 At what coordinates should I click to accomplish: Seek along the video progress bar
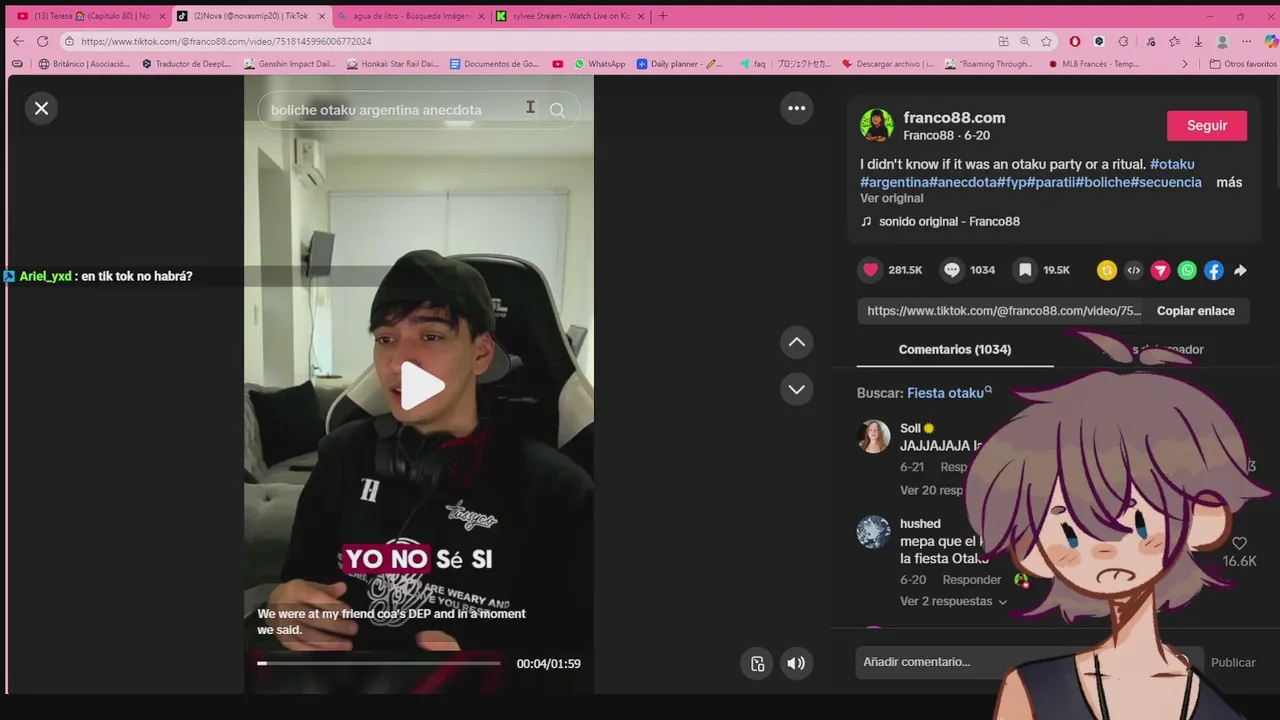coord(379,663)
